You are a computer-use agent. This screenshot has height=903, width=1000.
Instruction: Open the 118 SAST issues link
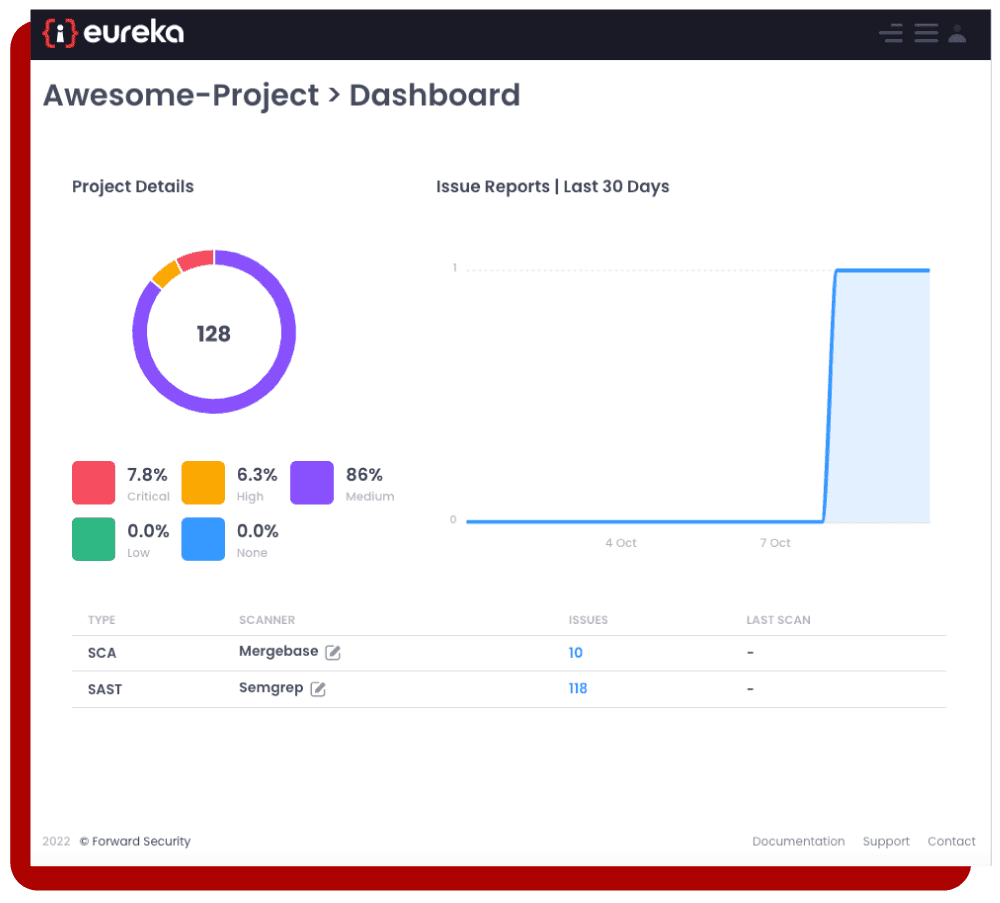click(x=578, y=689)
